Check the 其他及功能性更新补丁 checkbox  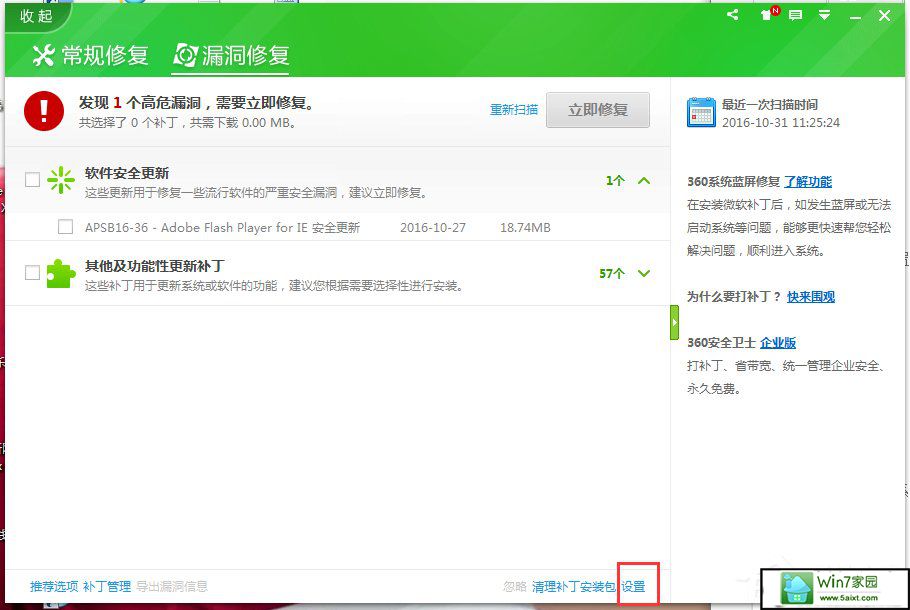32,272
